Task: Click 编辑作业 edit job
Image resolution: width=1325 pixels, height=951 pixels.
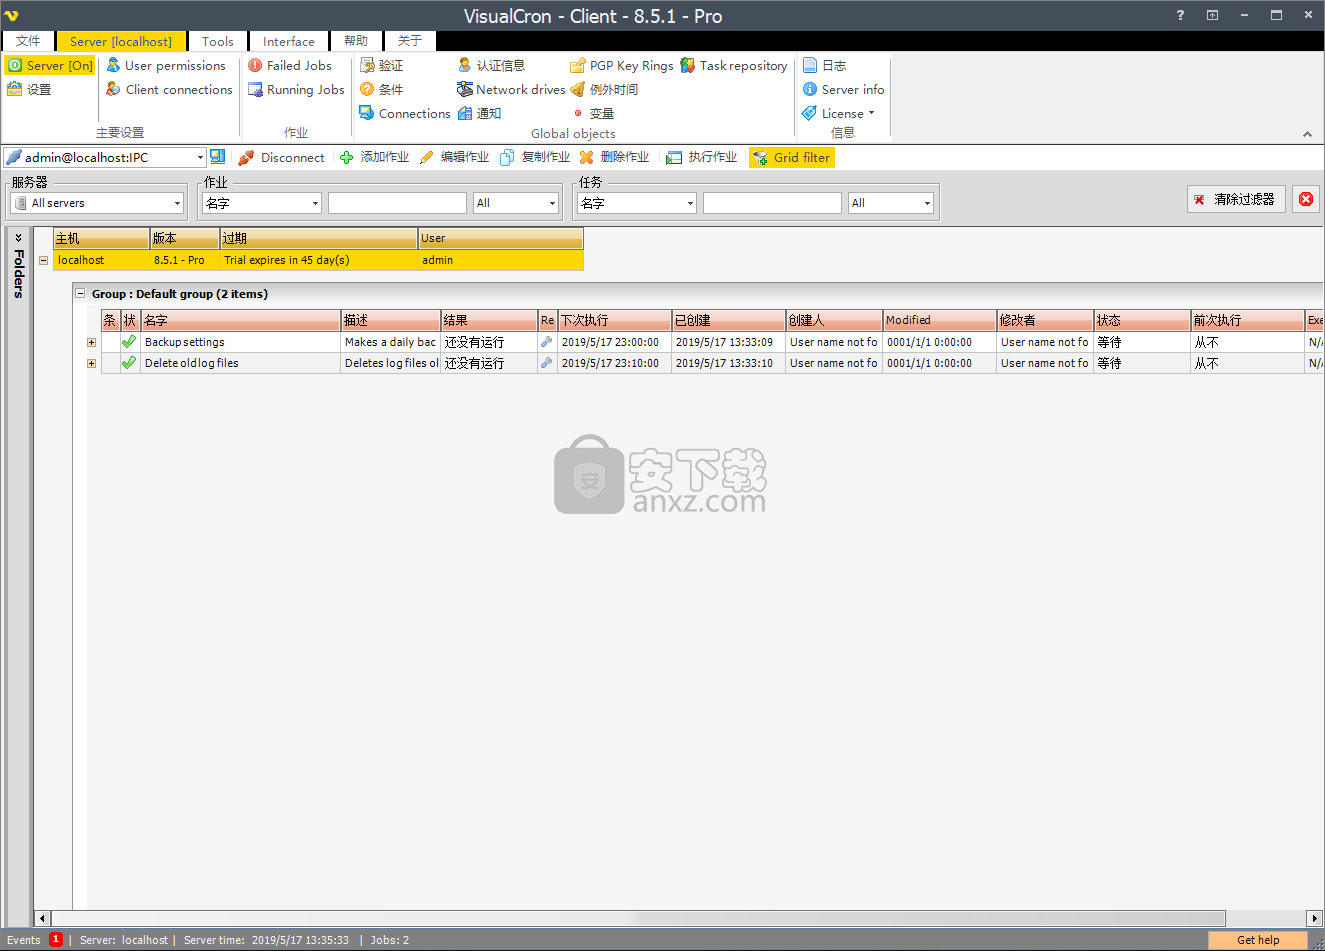Action: click(x=454, y=157)
